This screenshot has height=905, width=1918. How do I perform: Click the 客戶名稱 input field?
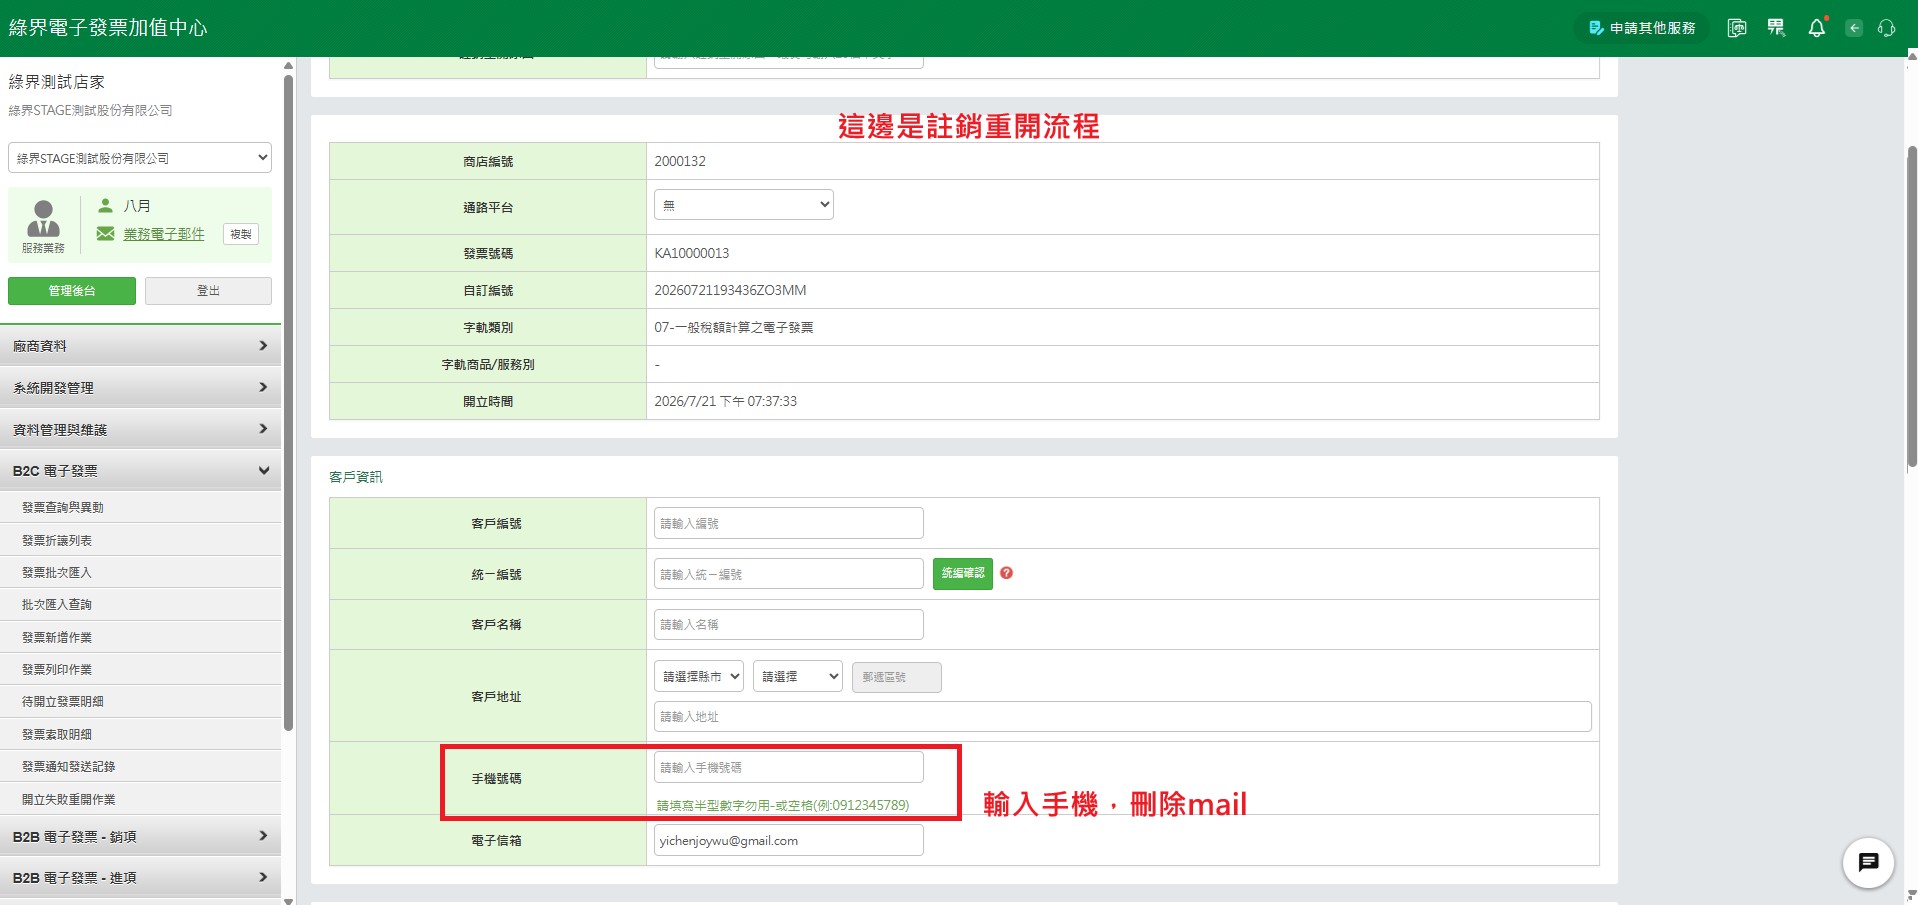(x=788, y=624)
